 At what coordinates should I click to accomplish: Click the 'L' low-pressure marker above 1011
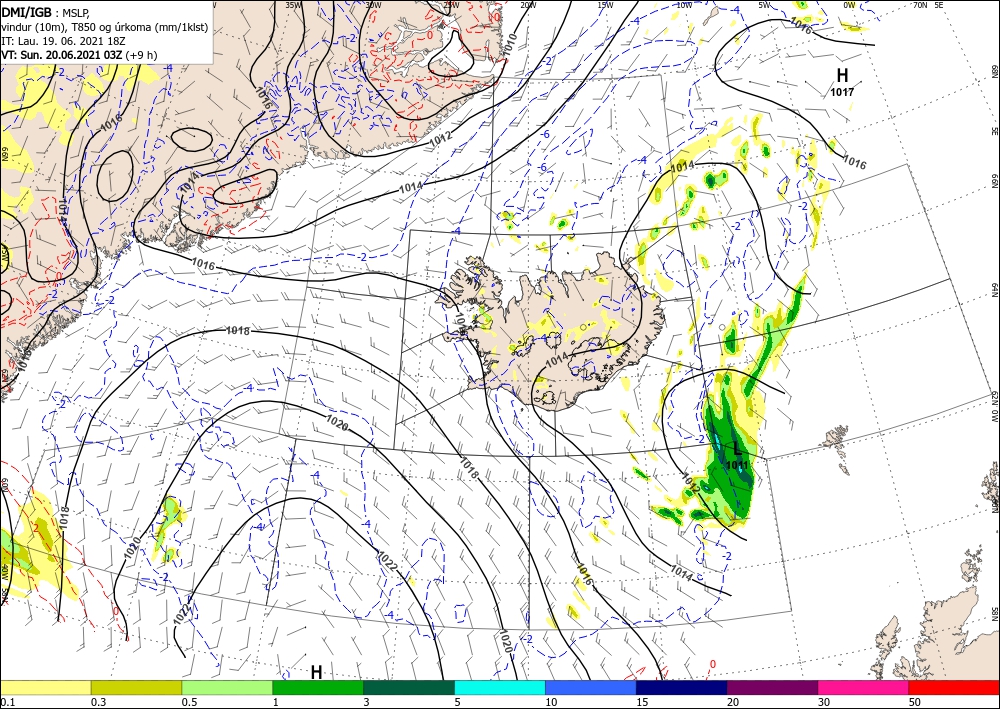pos(738,449)
